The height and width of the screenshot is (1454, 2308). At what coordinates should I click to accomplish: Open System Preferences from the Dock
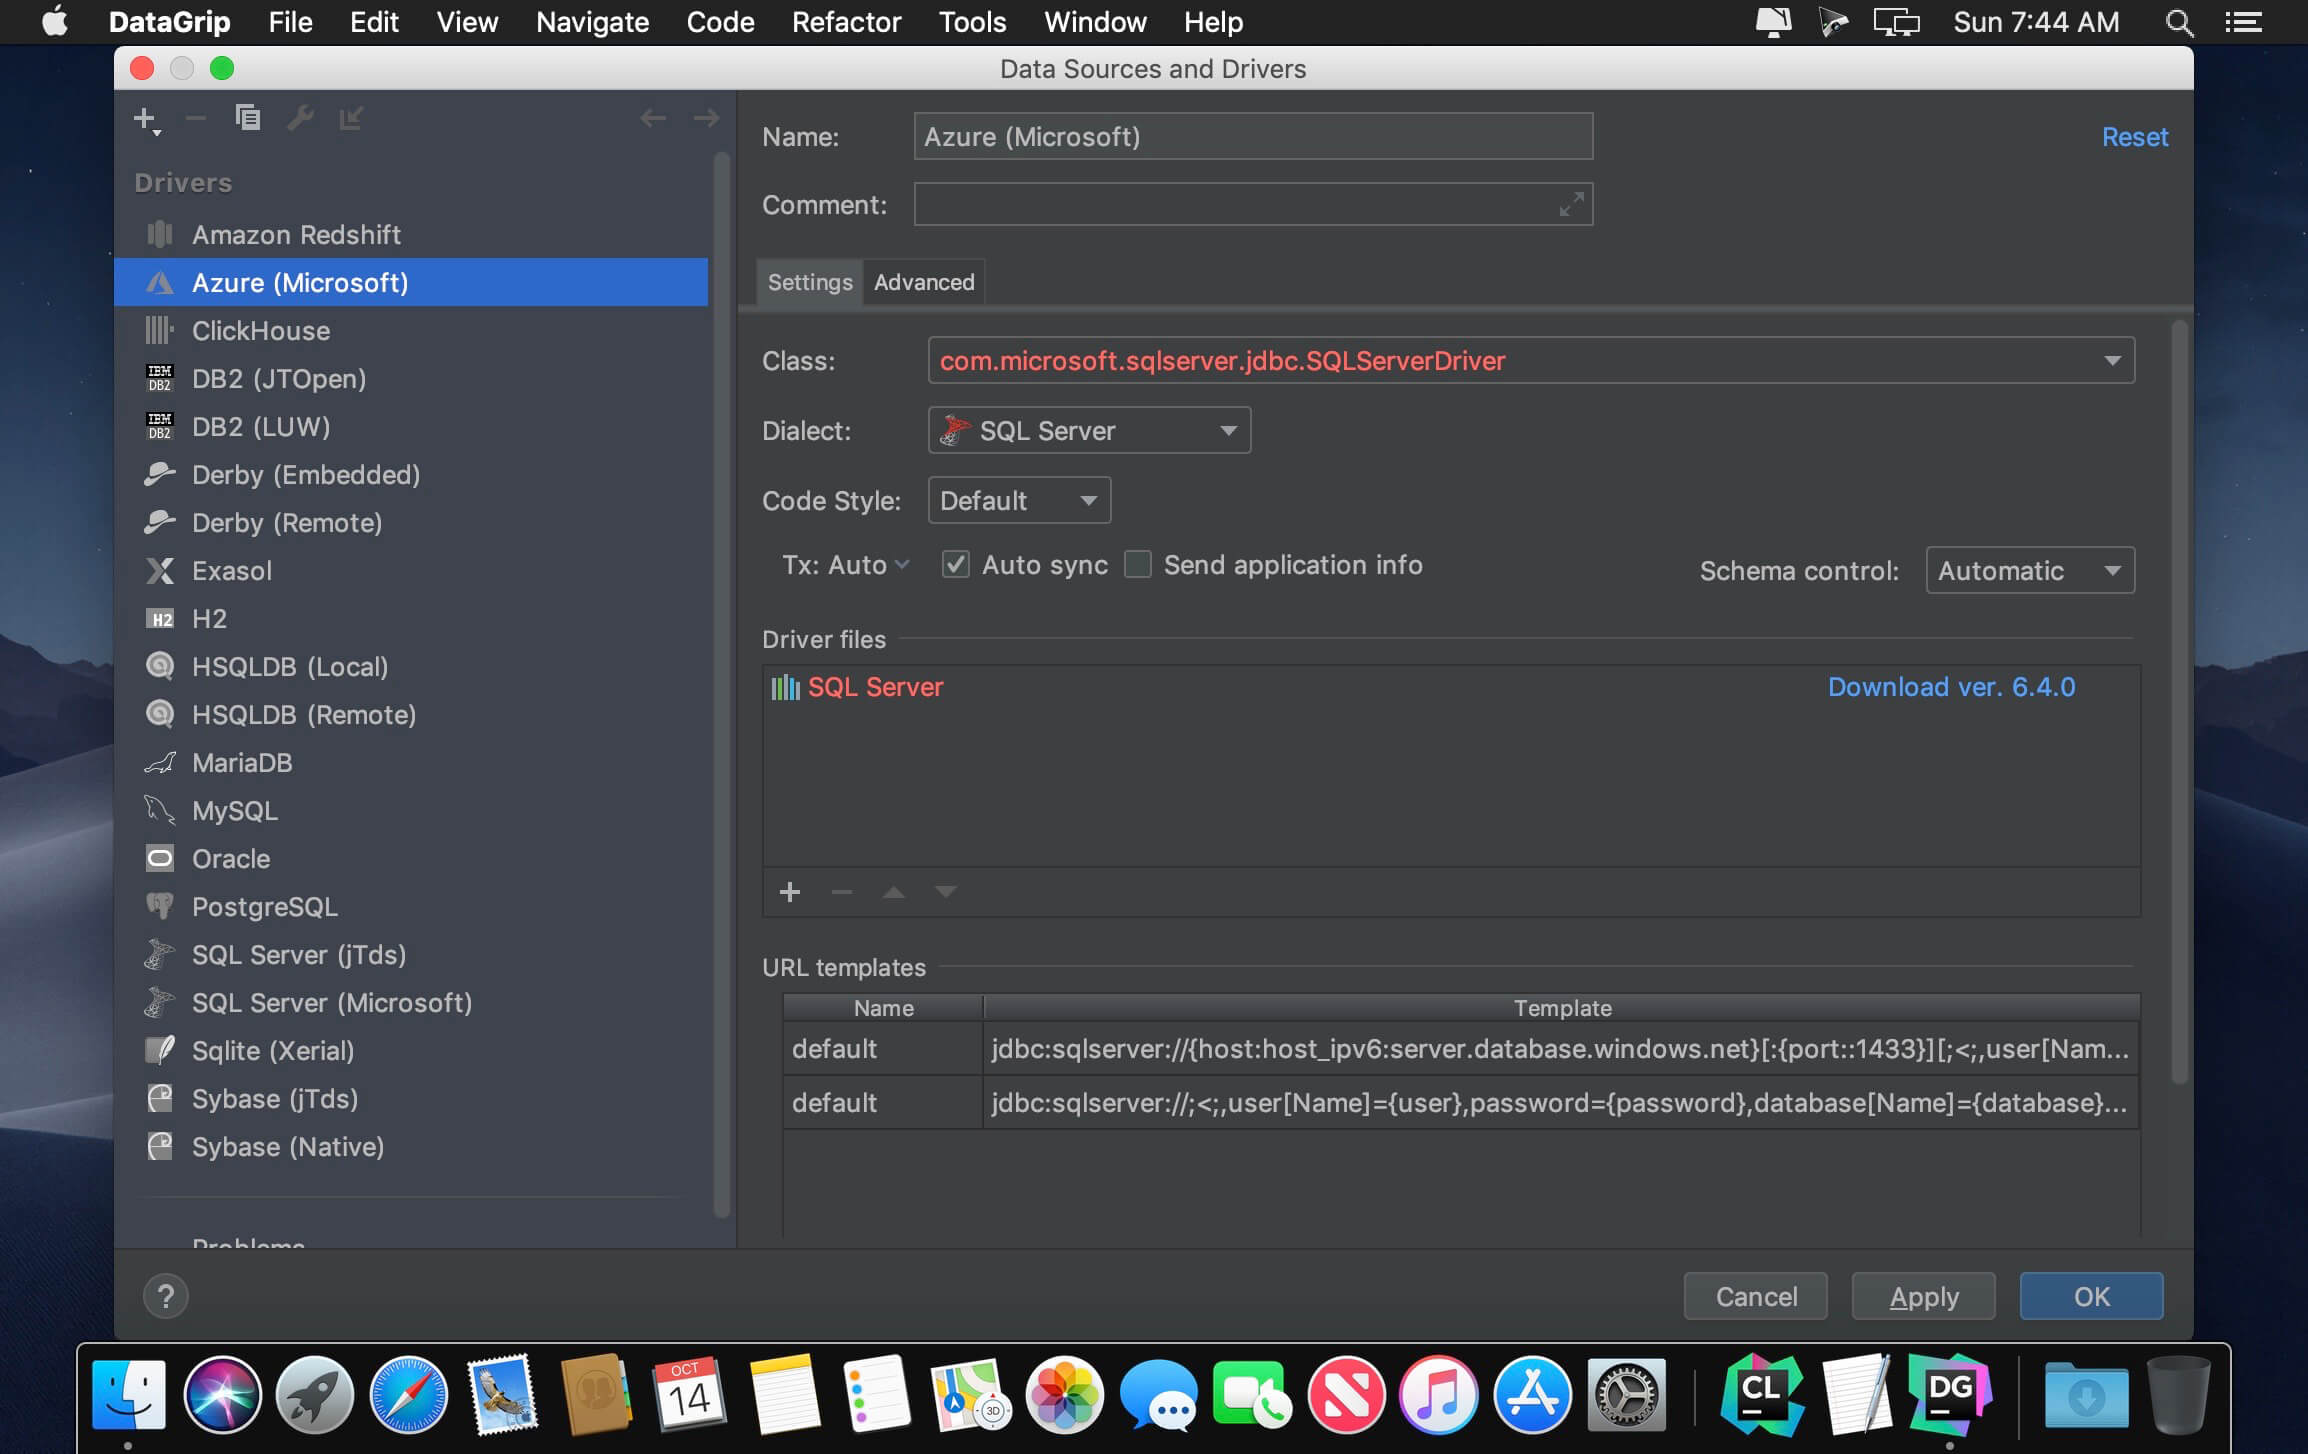click(1626, 1395)
